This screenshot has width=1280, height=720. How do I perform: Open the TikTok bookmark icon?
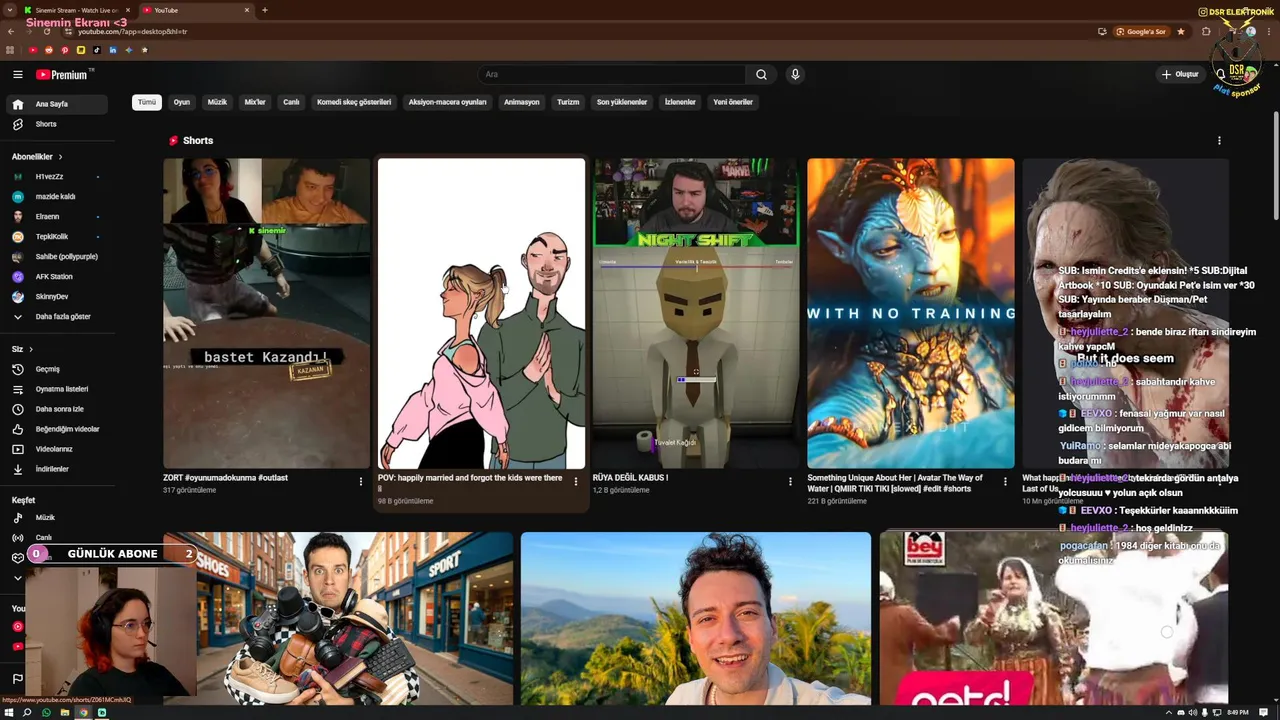click(97, 50)
